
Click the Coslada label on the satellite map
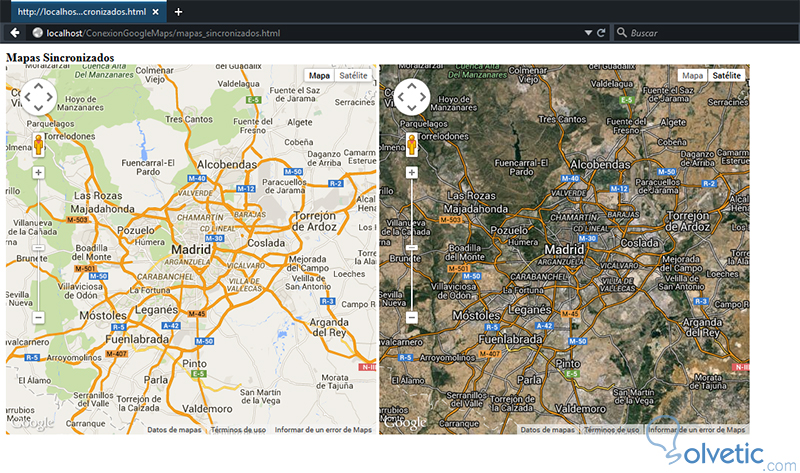(639, 243)
